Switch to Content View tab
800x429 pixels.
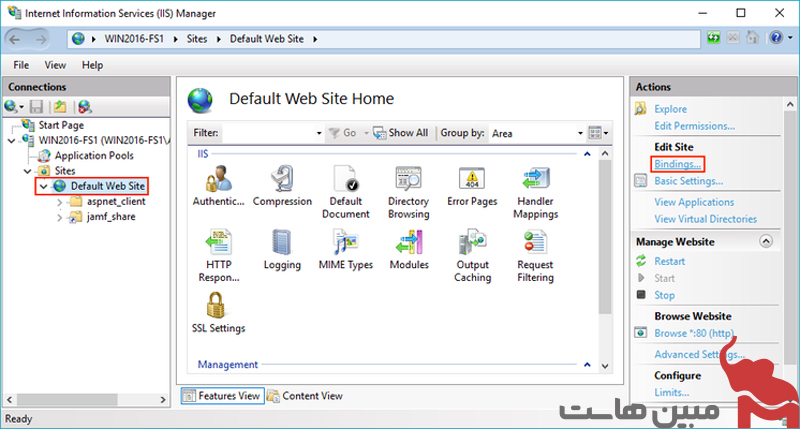tap(305, 396)
